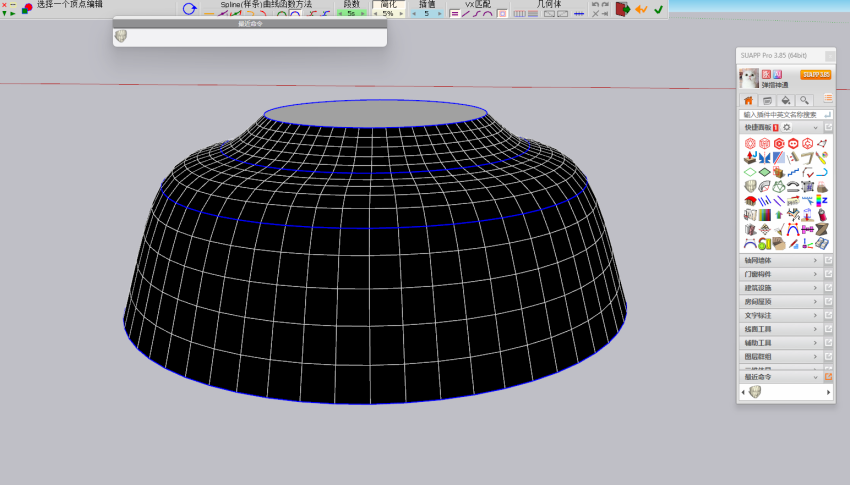Click the left arrow in recent commands
The image size is (850, 485).
(x=743, y=392)
